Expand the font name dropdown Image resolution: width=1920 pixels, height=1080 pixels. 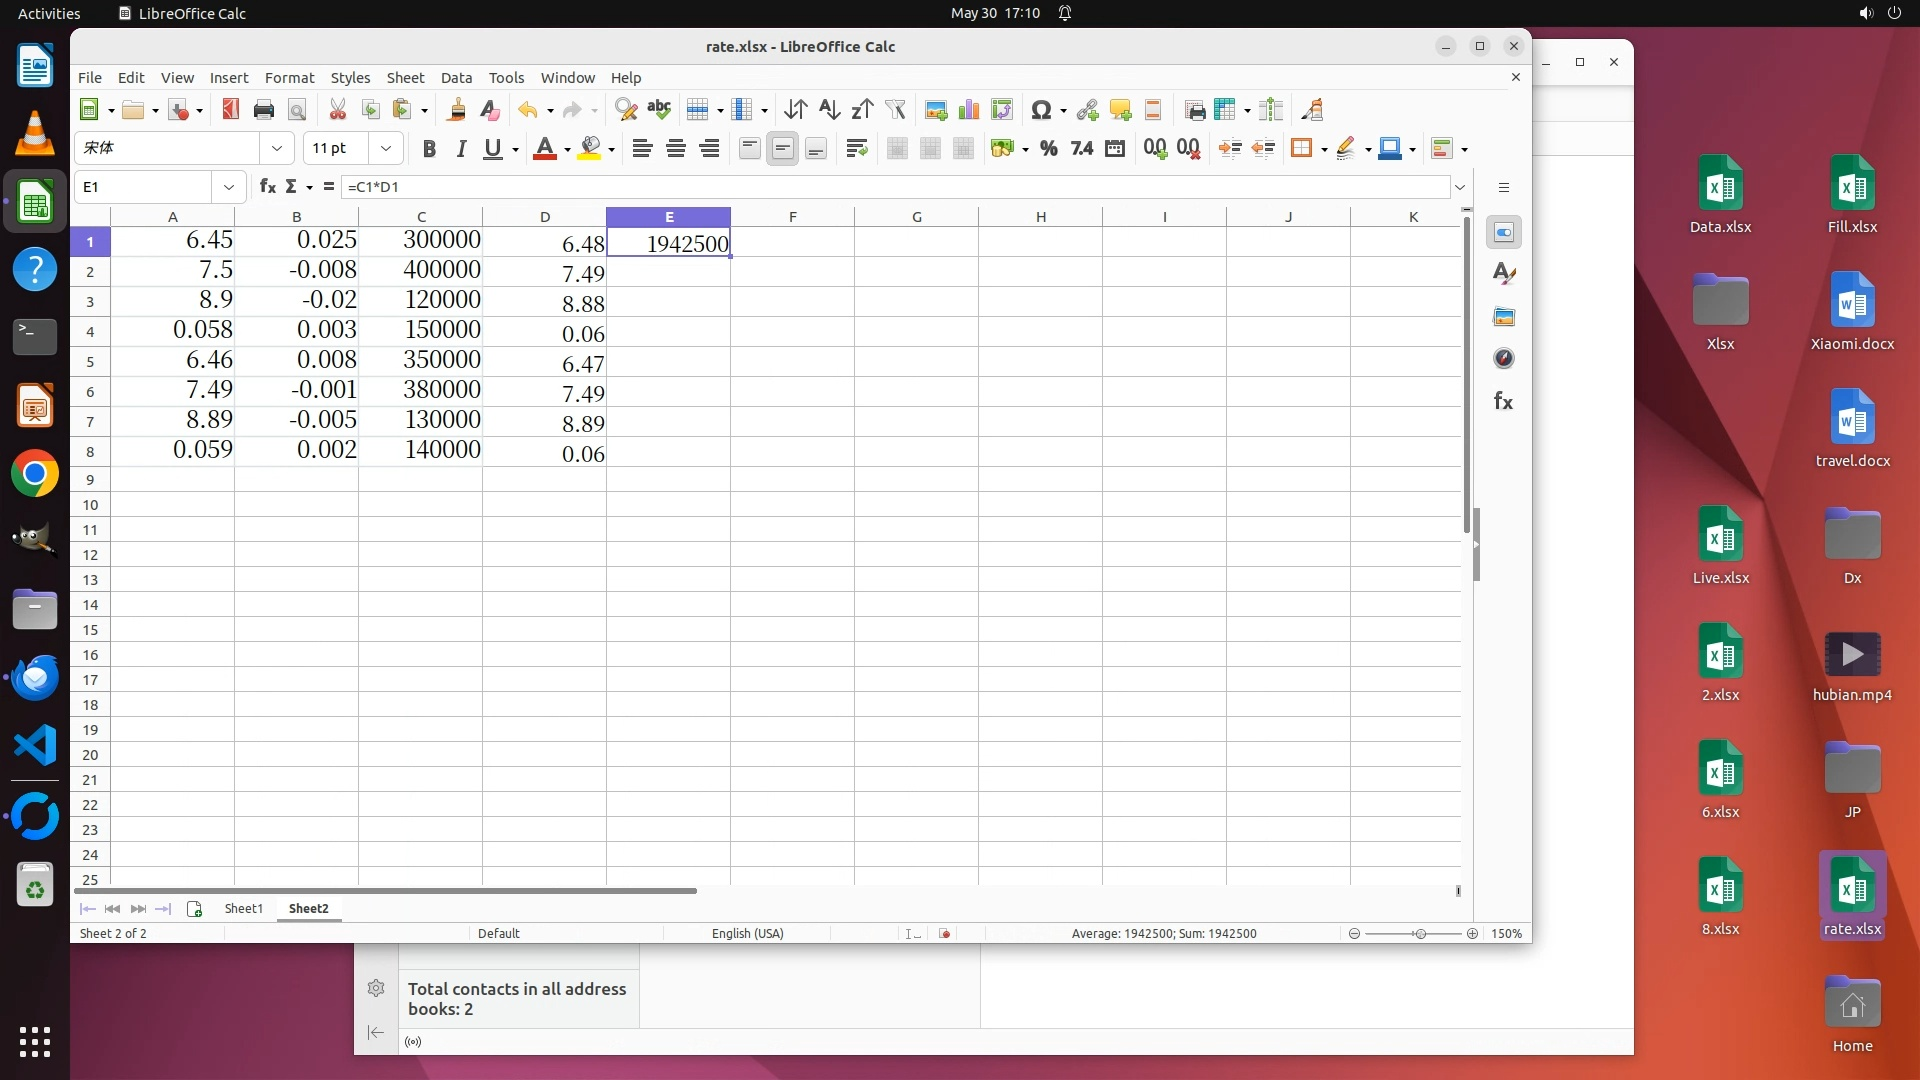276,149
